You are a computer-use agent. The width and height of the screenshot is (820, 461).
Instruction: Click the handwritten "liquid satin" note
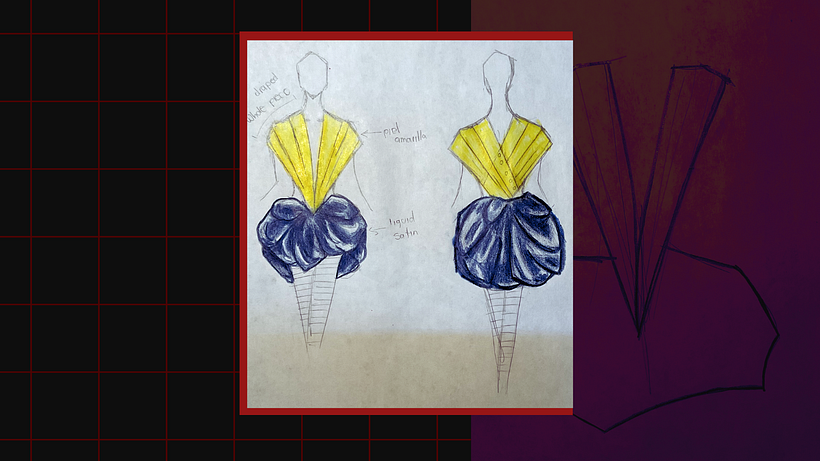(x=401, y=226)
